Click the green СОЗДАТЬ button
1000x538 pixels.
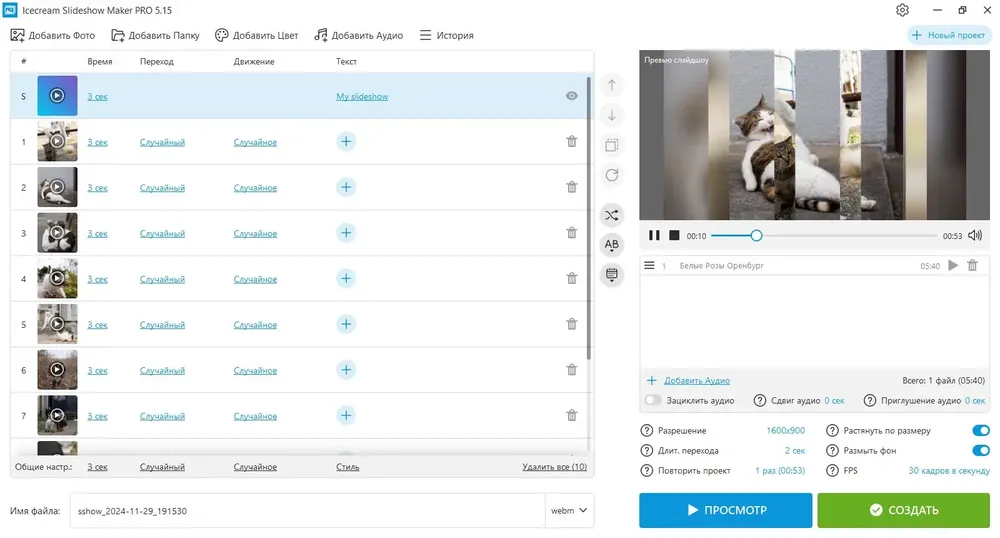(904, 510)
